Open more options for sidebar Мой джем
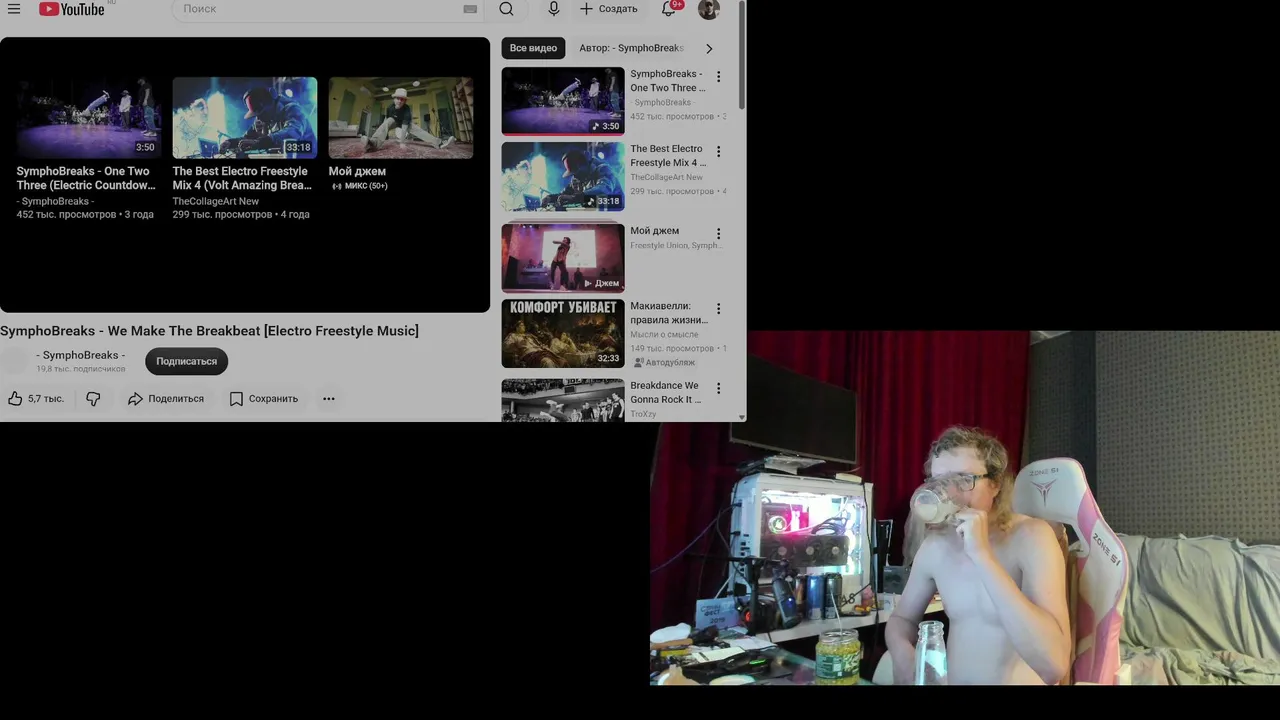The height and width of the screenshot is (720, 1280). coord(718,233)
